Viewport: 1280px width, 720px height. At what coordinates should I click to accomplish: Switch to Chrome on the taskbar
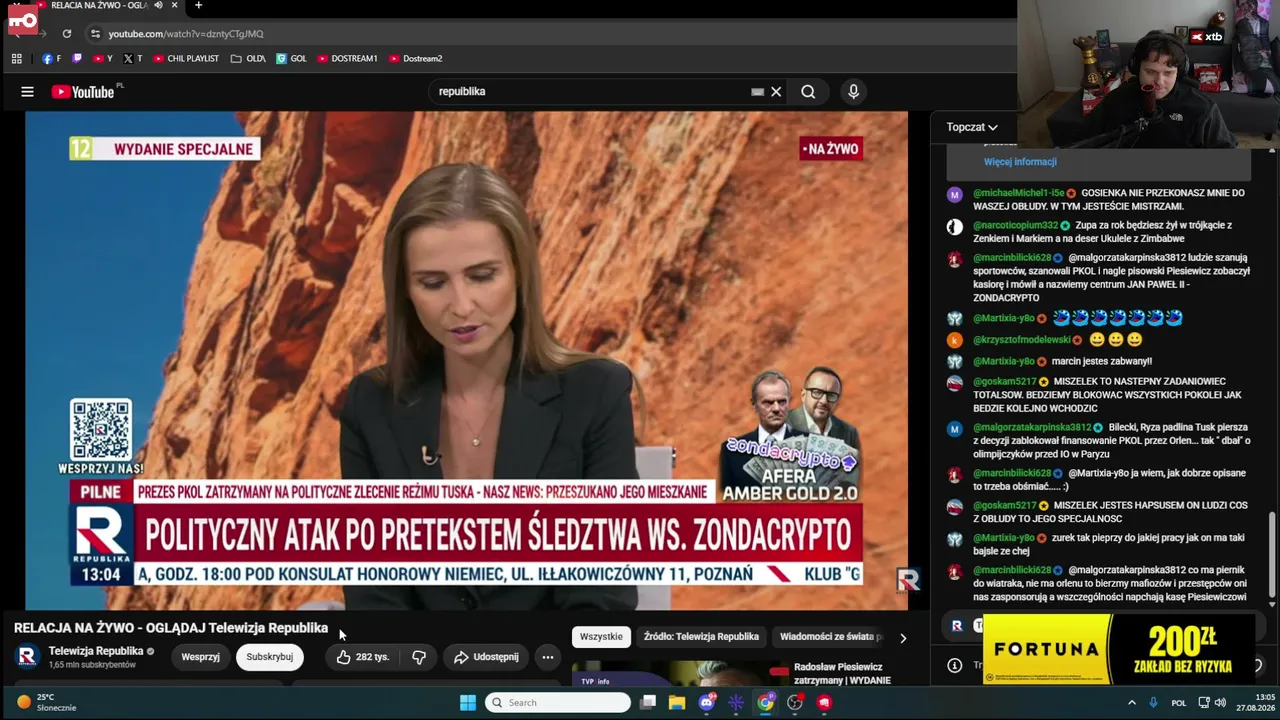pyautogui.click(x=765, y=703)
